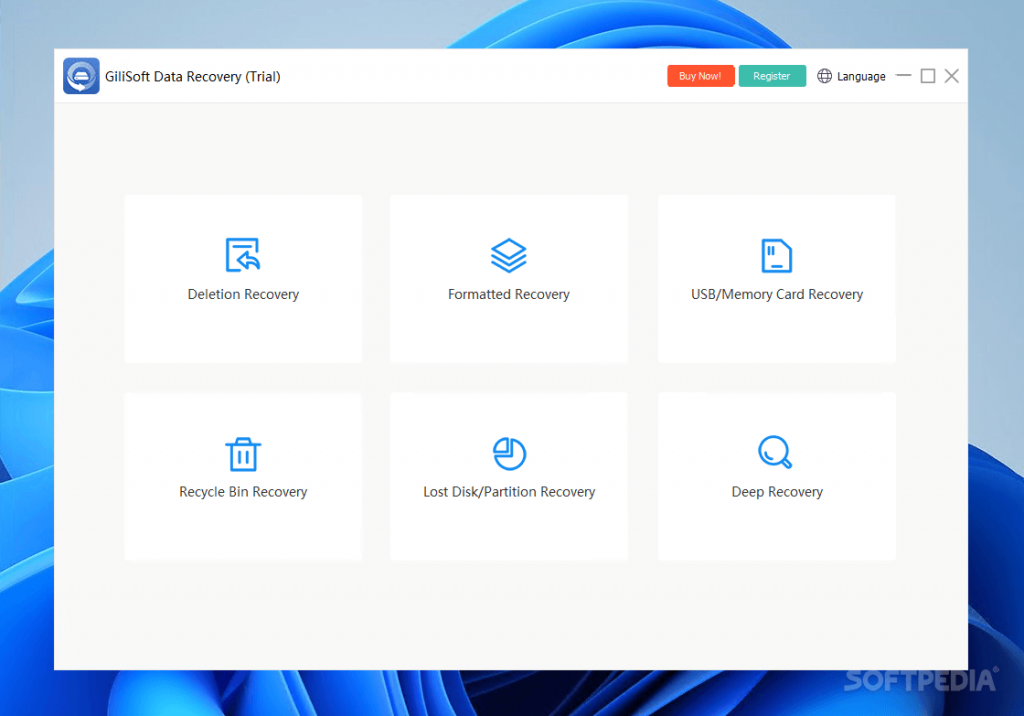
Task: Select the Deletion Recovery icon
Action: point(243,254)
